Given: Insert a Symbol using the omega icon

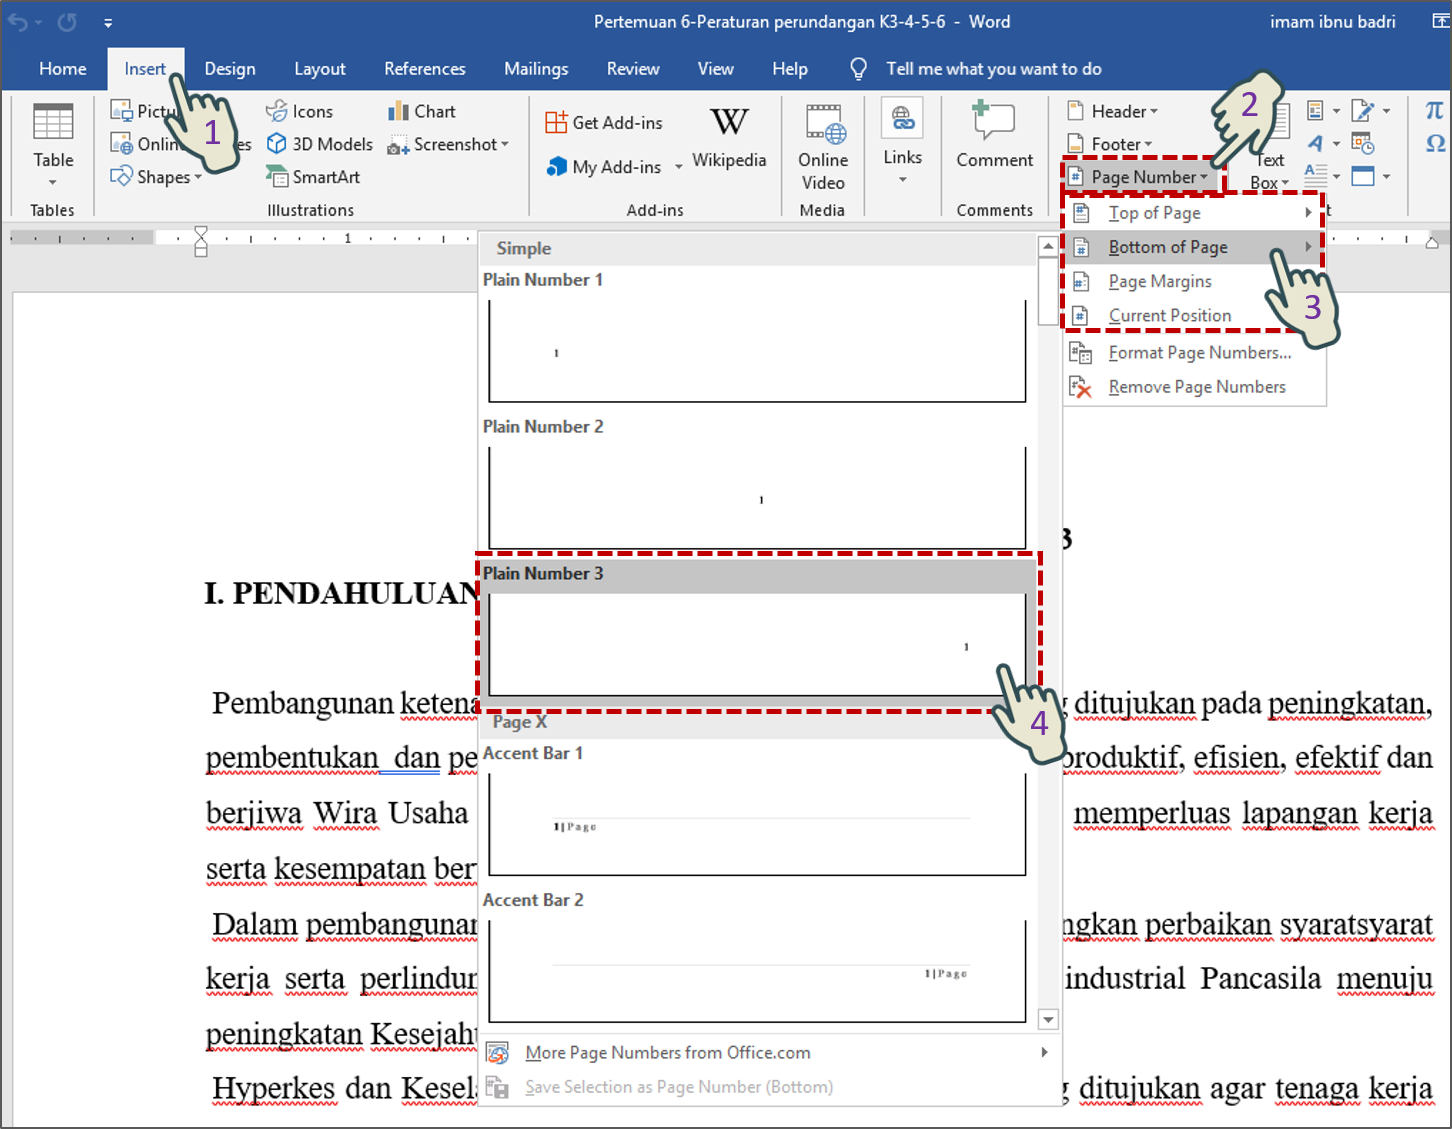Looking at the screenshot, I should [1434, 143].
